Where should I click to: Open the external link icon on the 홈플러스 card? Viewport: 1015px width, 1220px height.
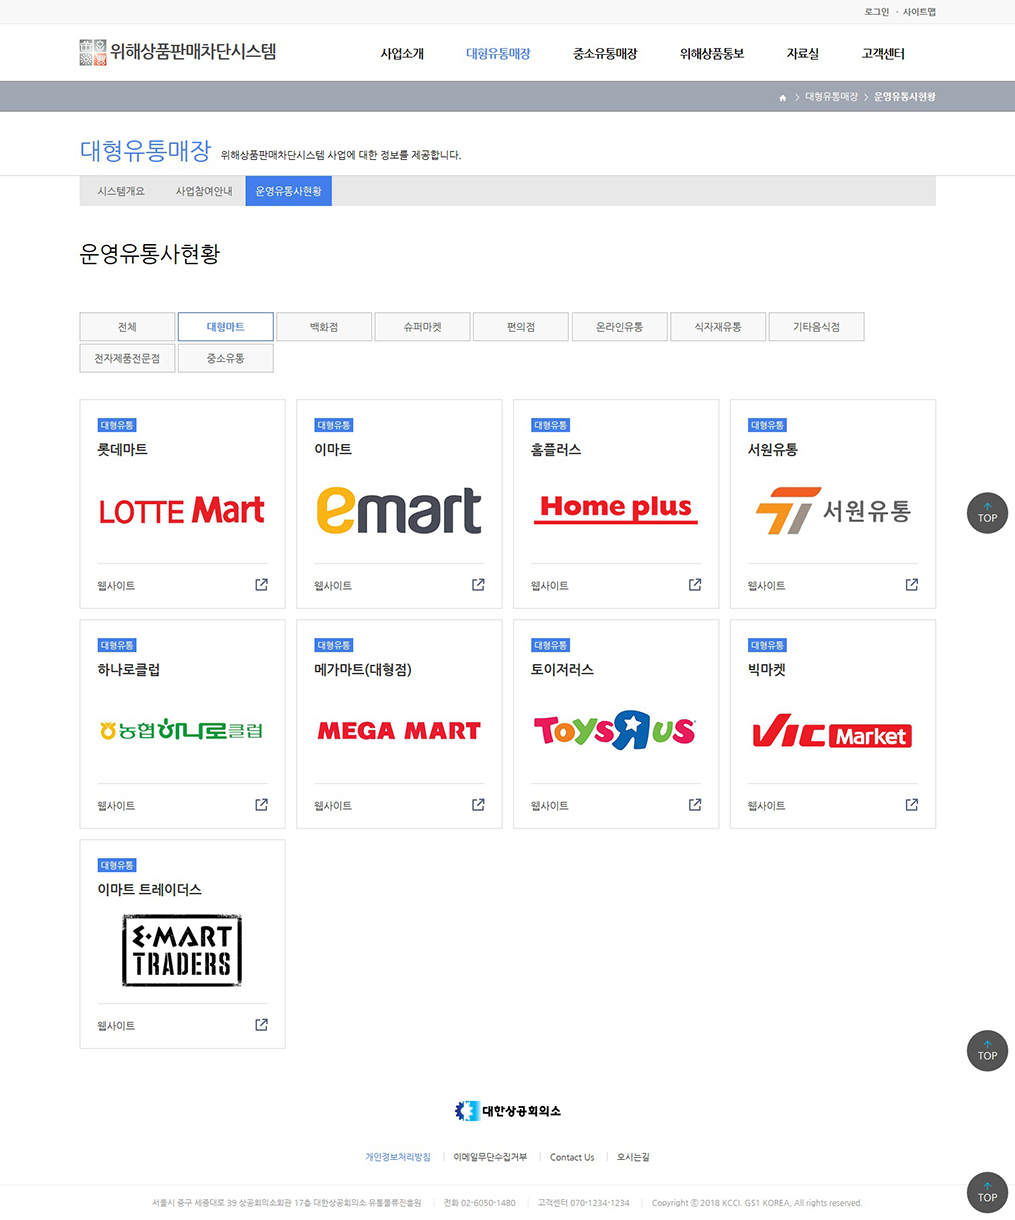(695, 585)
